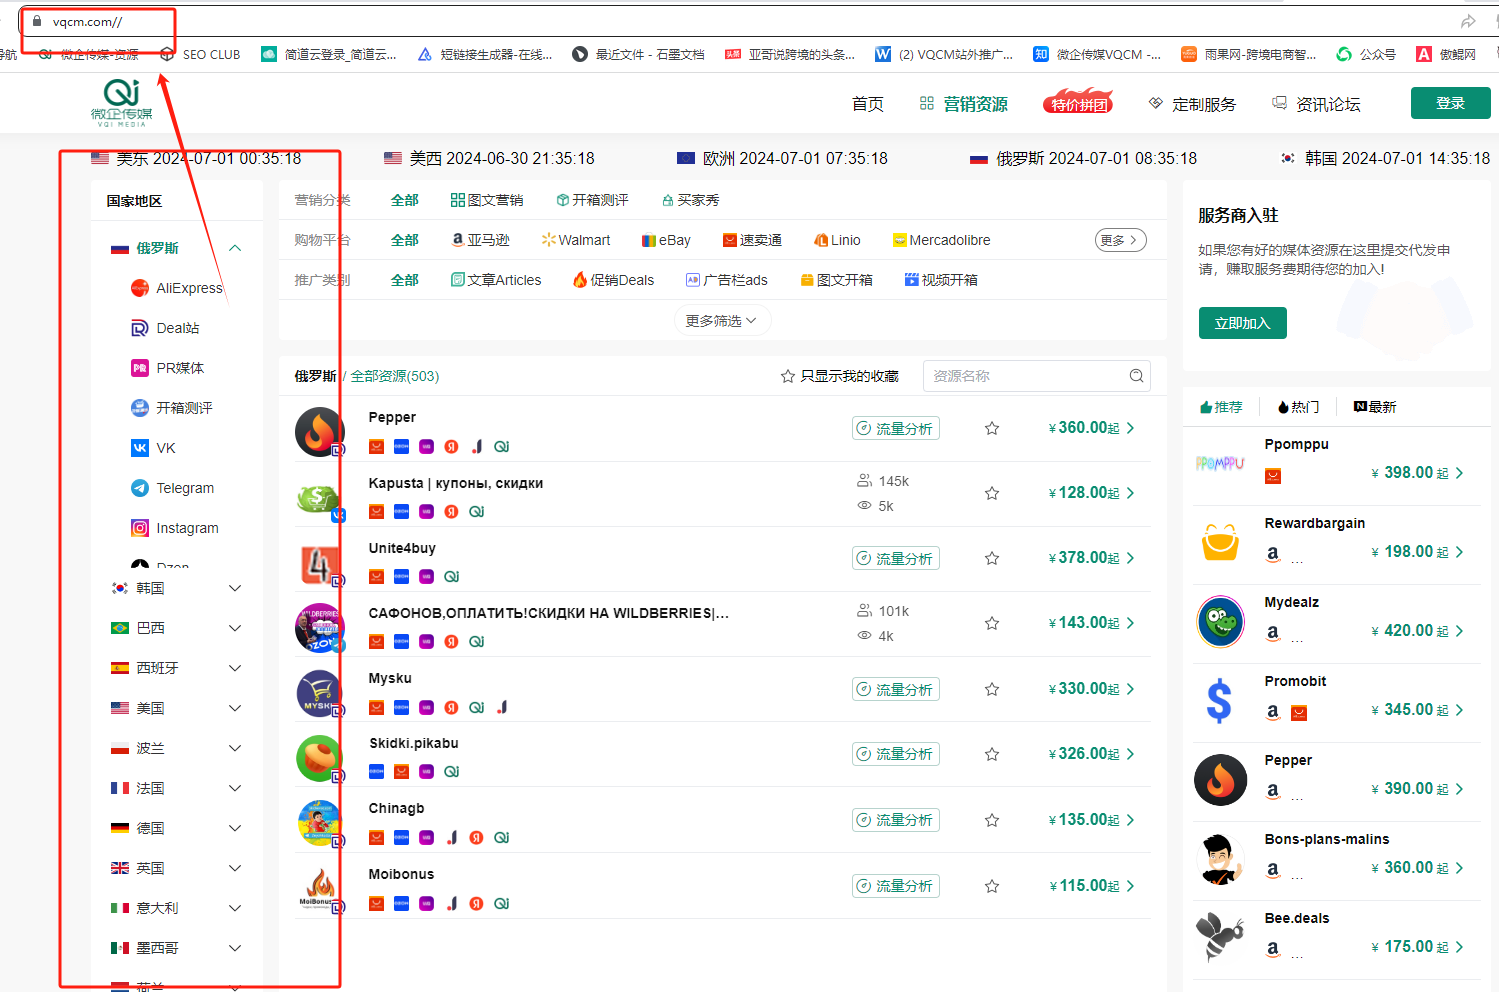Filter by 买家秀 marketing category
Screen dimensions: 1499x992
click(691, 200)
